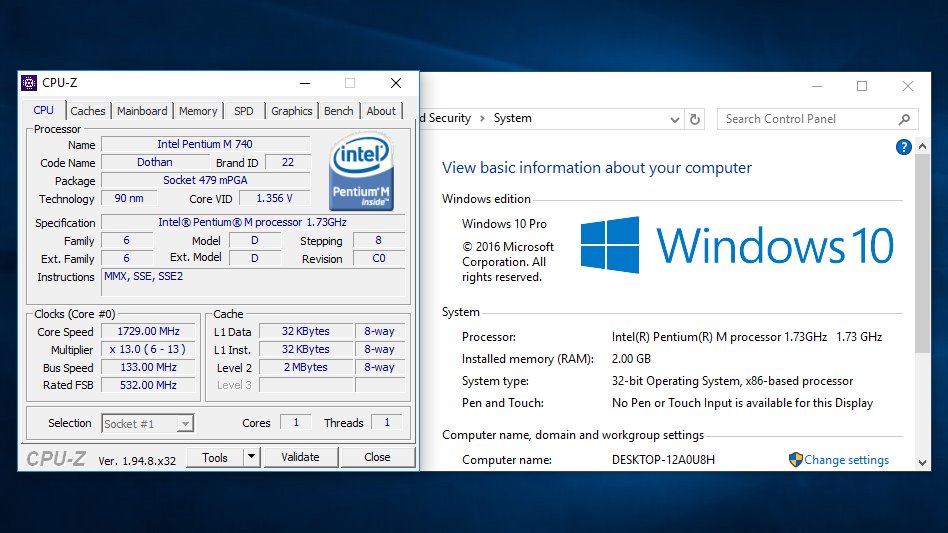Viewport: 948px width, 533px height.
Task: Click the Validate button
Action: coord(300,457)
